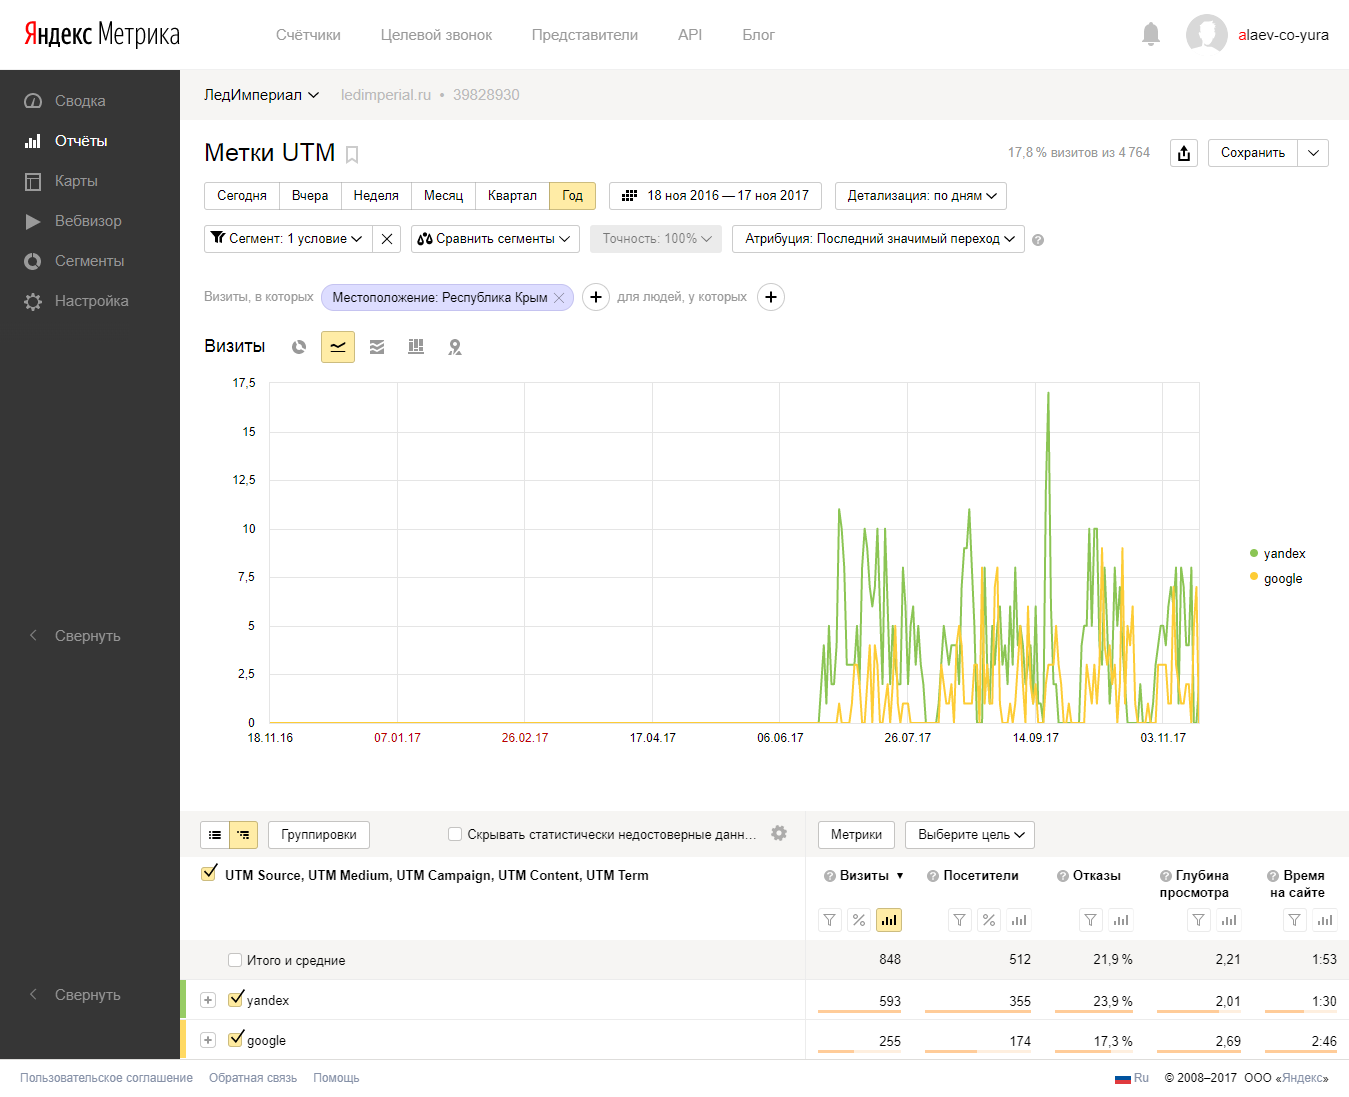This screenshot has width=1349, height=1097.
Task: Open the notifications bell
Action: pos(1151,34)
